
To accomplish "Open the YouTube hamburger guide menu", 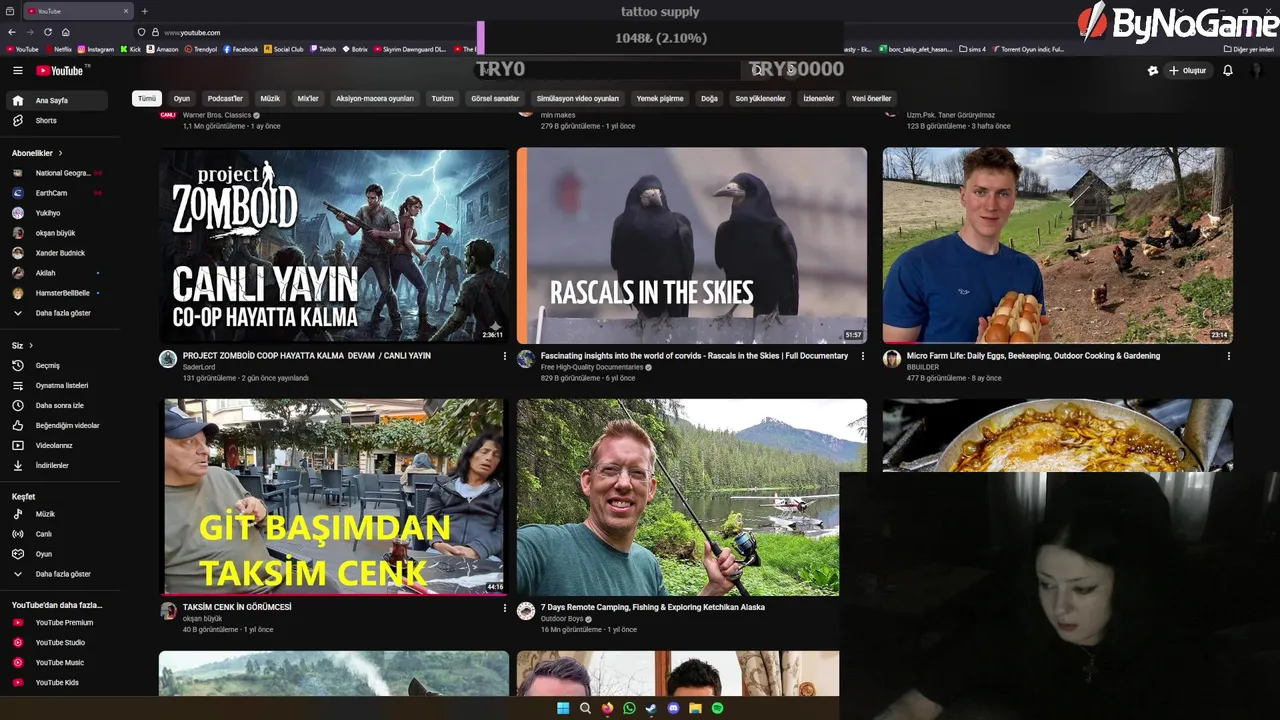I will click(x=17, y=71).
